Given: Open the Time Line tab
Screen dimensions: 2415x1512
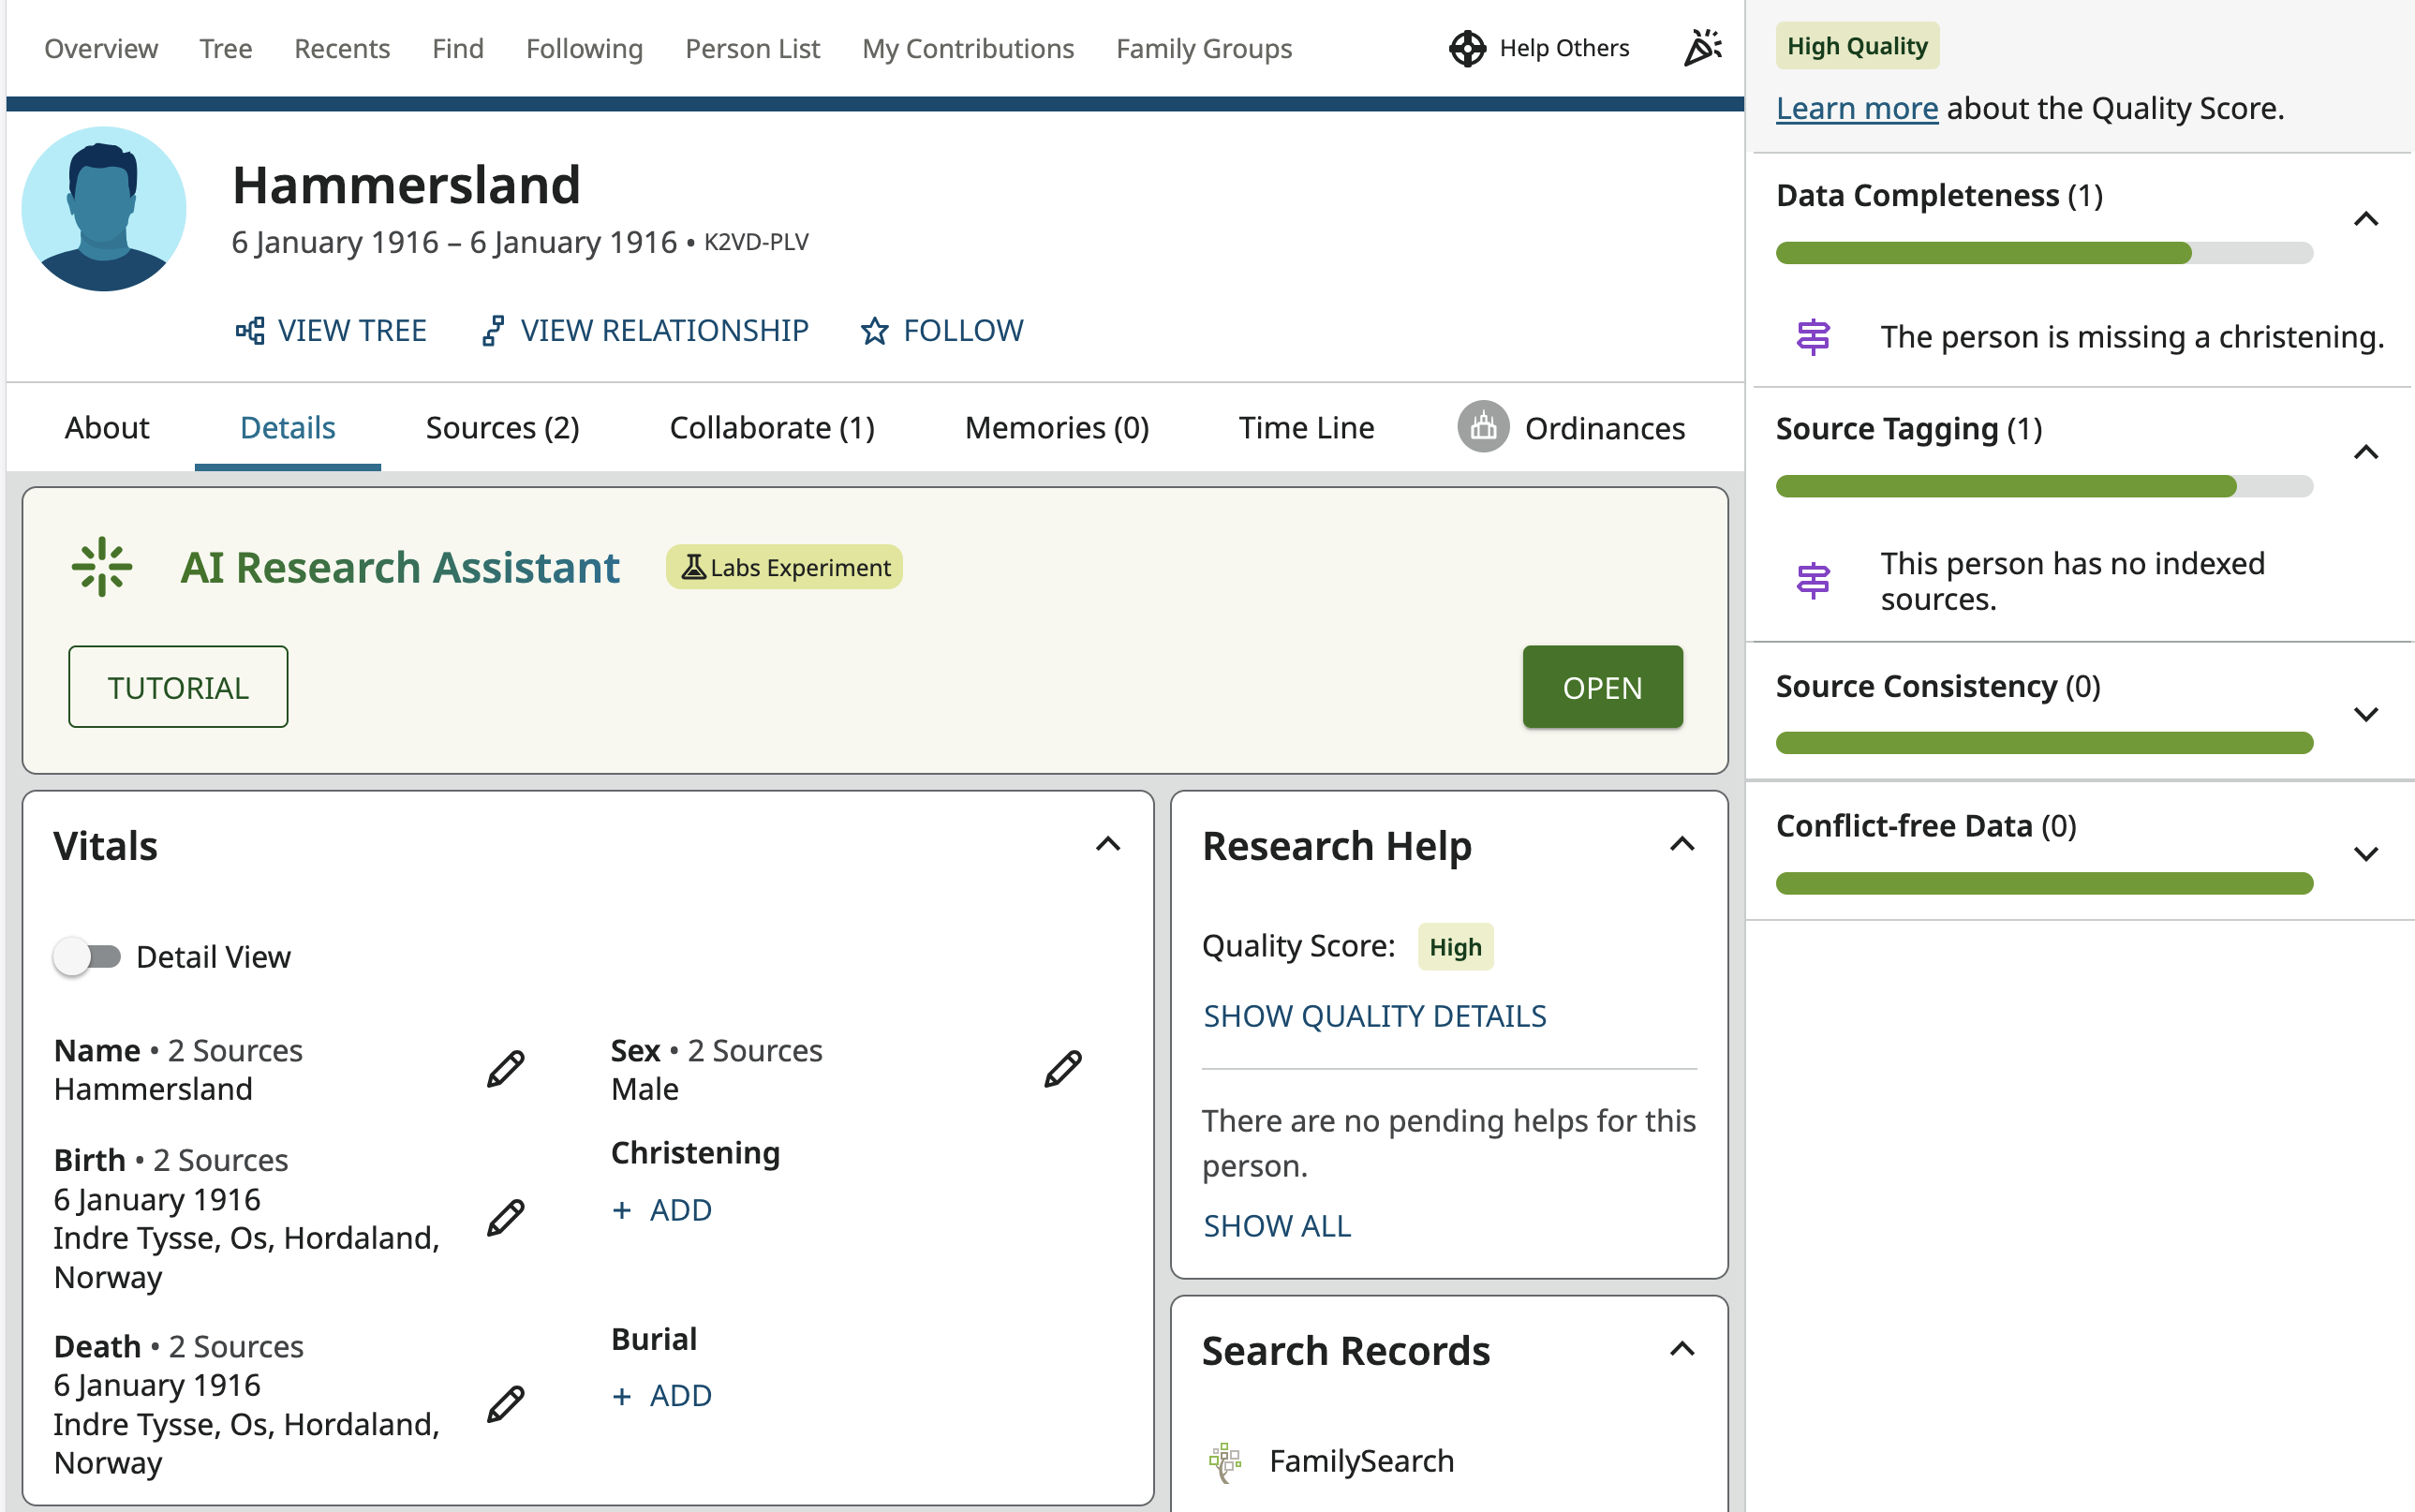Looking at the screenshot, I should (x=1306, y=427).
